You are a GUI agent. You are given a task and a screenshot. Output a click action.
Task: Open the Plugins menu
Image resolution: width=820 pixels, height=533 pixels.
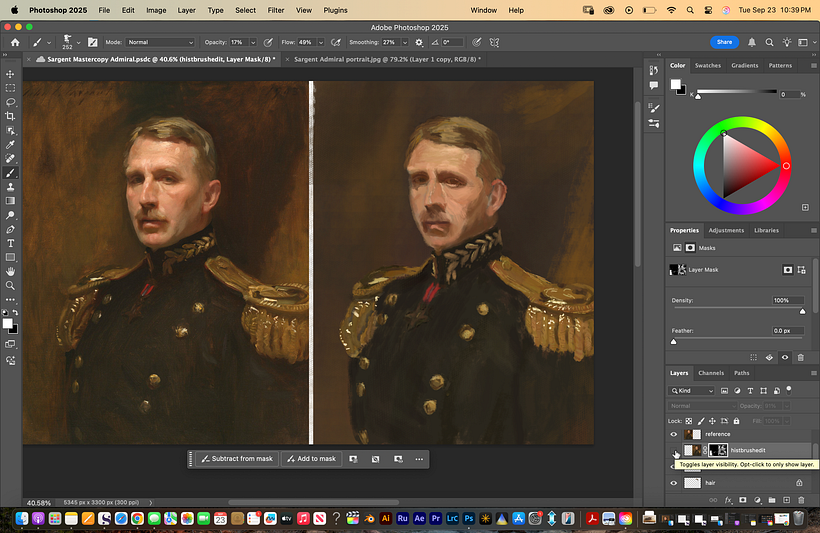335,10
